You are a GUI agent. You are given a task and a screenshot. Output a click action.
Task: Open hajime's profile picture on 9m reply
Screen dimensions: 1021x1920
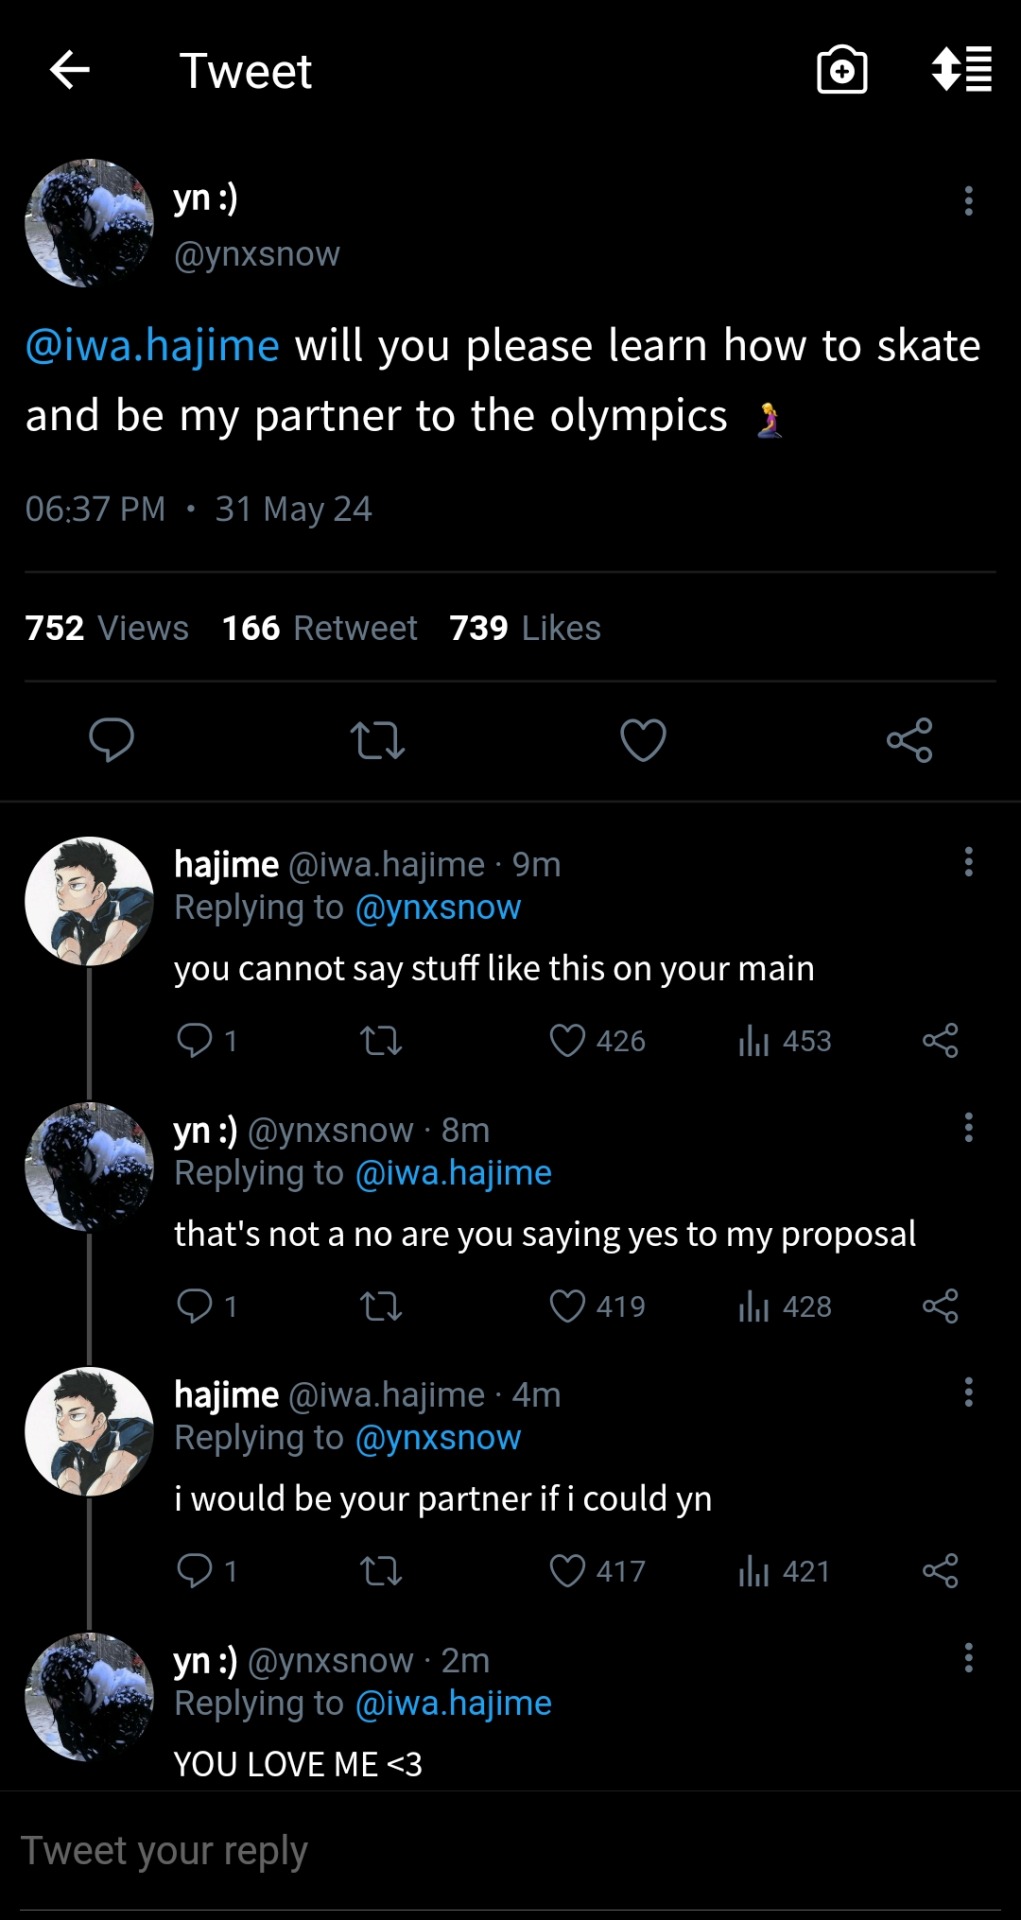point(89,901)
